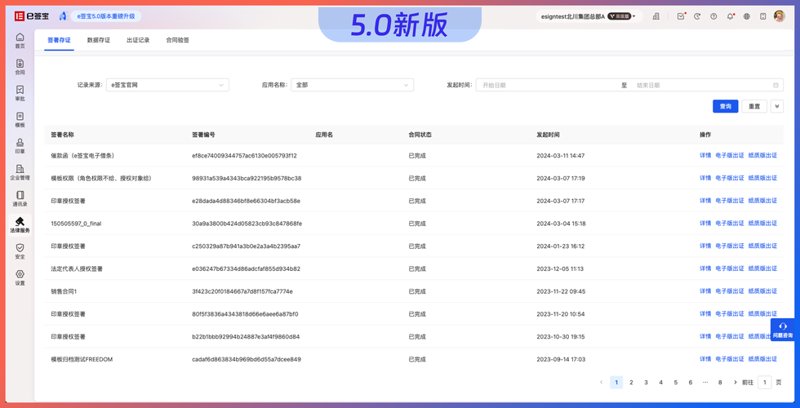Go to page 2

tap(631, 382)
